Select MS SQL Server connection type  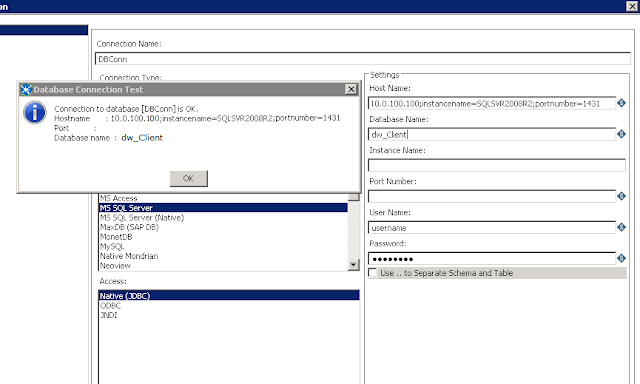tap(223, 208)
